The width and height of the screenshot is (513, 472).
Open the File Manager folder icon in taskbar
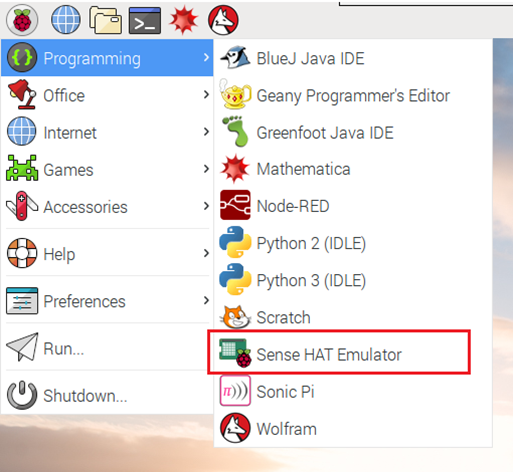105,20
